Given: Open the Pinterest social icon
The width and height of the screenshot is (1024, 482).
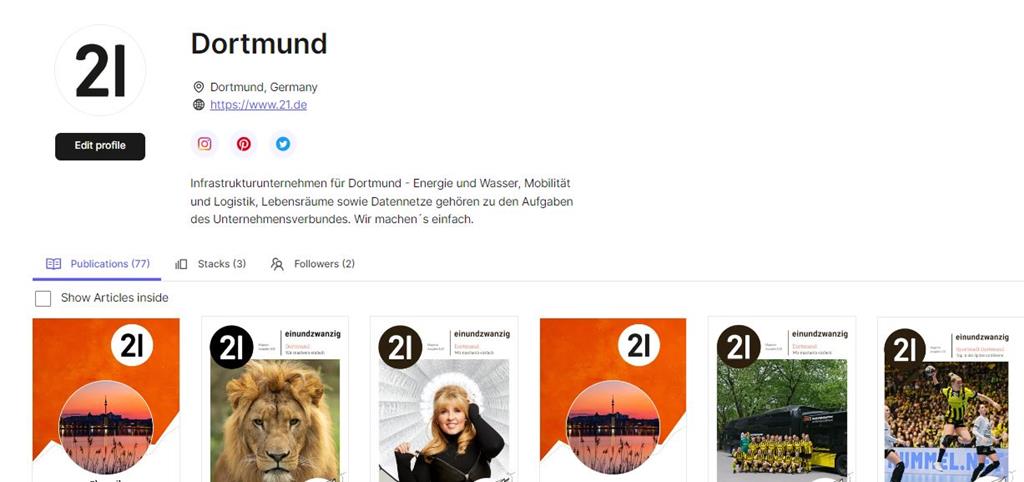Looking at the screenshot, I should click(x=244, y=144).
